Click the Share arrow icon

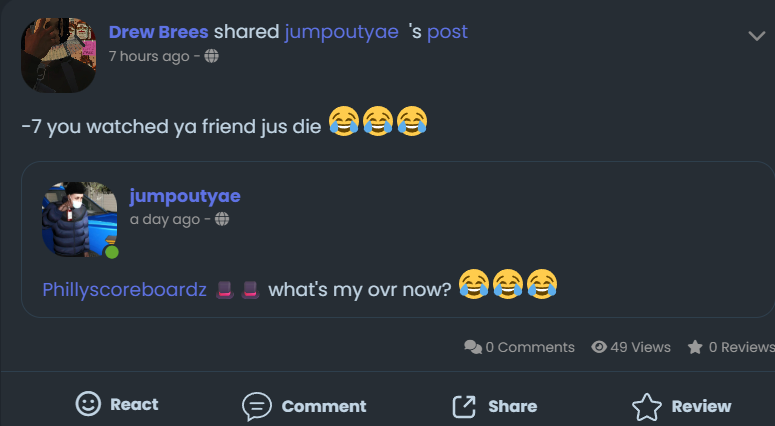pyautogui.click(x=464, y=406)
